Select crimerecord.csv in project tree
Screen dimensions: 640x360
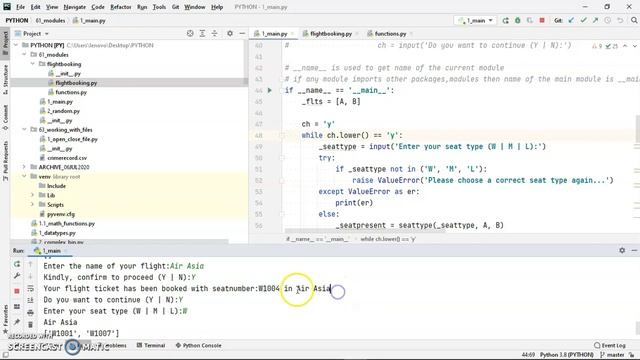67,158
